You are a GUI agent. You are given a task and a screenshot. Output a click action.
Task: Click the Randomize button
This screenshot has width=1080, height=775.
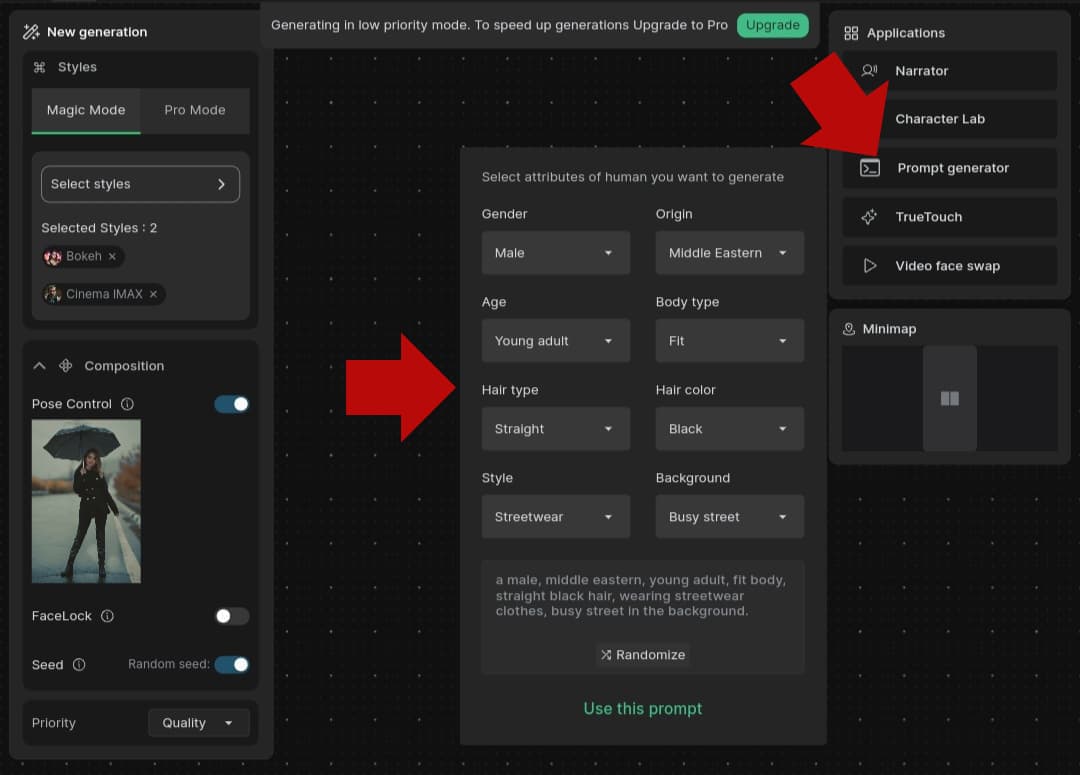[643, 654]
